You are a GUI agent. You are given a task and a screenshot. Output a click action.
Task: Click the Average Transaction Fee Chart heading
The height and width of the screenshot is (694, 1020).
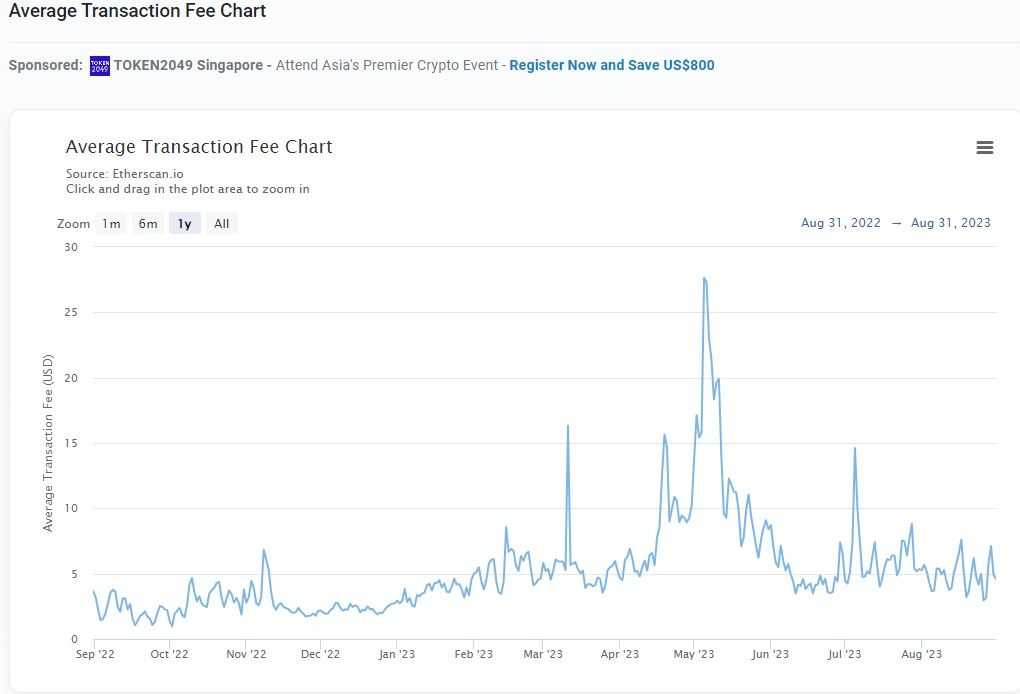198,147
